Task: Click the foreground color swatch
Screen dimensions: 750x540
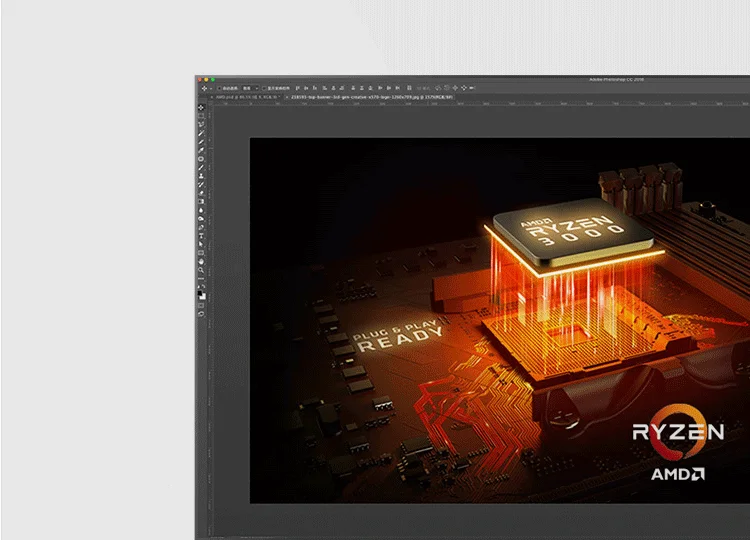Action: pos(200,292)
